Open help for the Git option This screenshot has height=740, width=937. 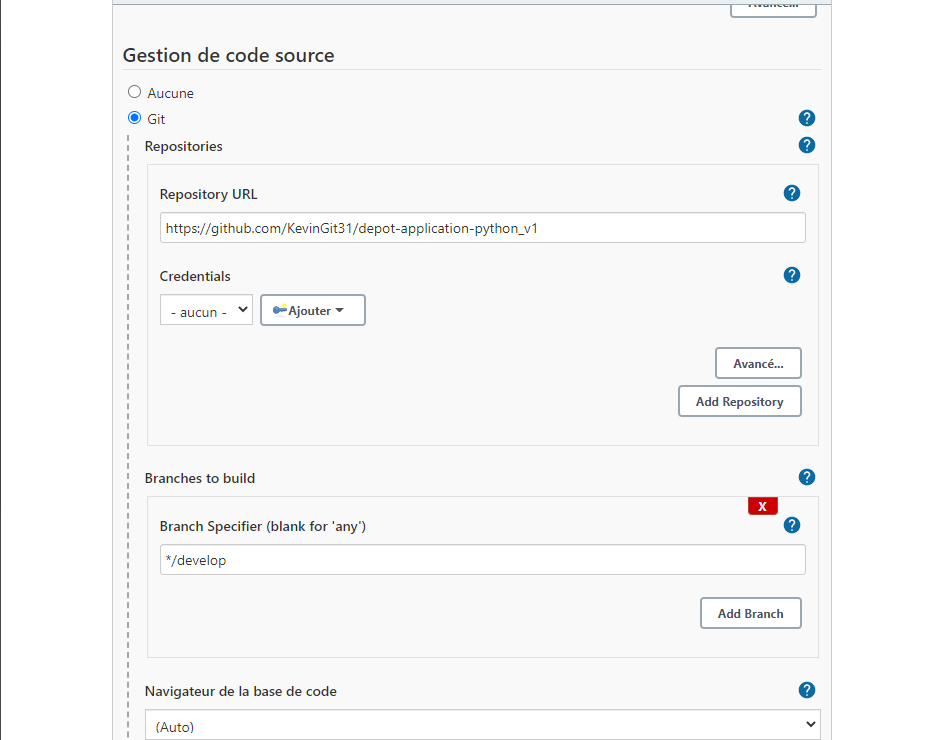[x=807, y=118]
